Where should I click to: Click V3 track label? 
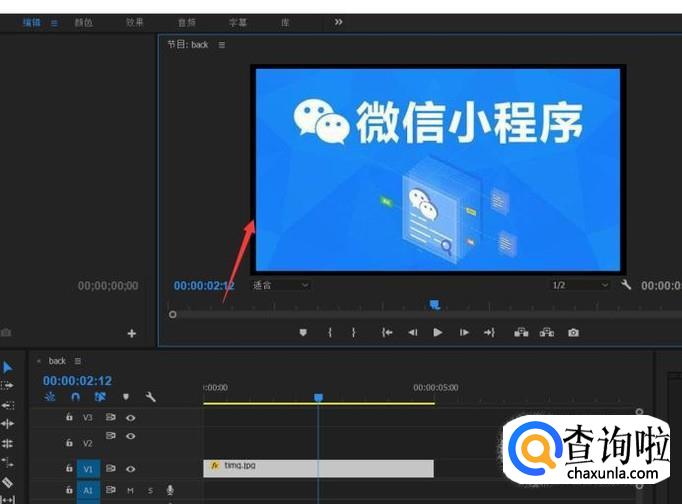pyautogui.click(x=87, y=417)
